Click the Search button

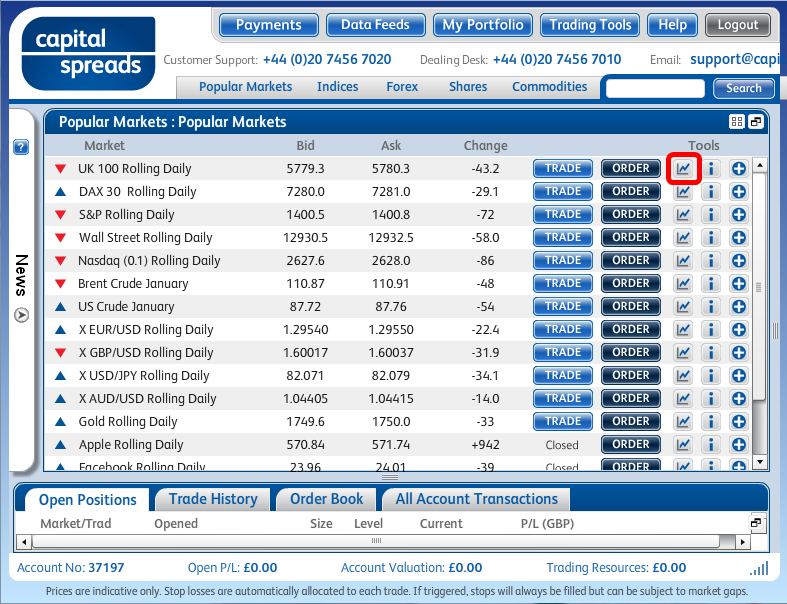pyautogui.click(x=744, y=88)
